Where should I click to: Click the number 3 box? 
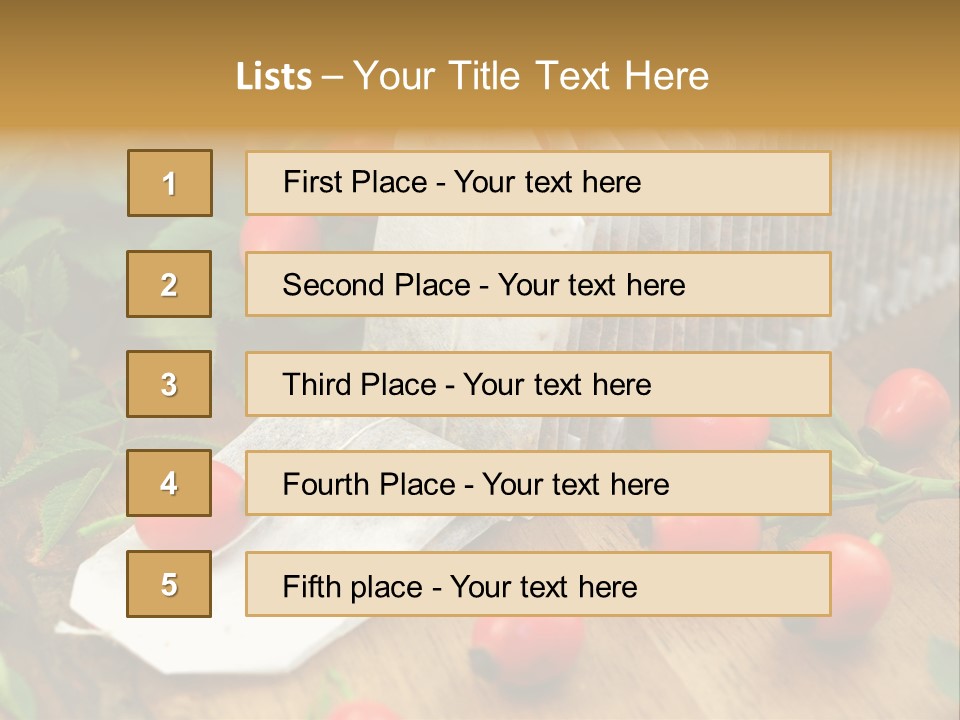coord(169,384)
